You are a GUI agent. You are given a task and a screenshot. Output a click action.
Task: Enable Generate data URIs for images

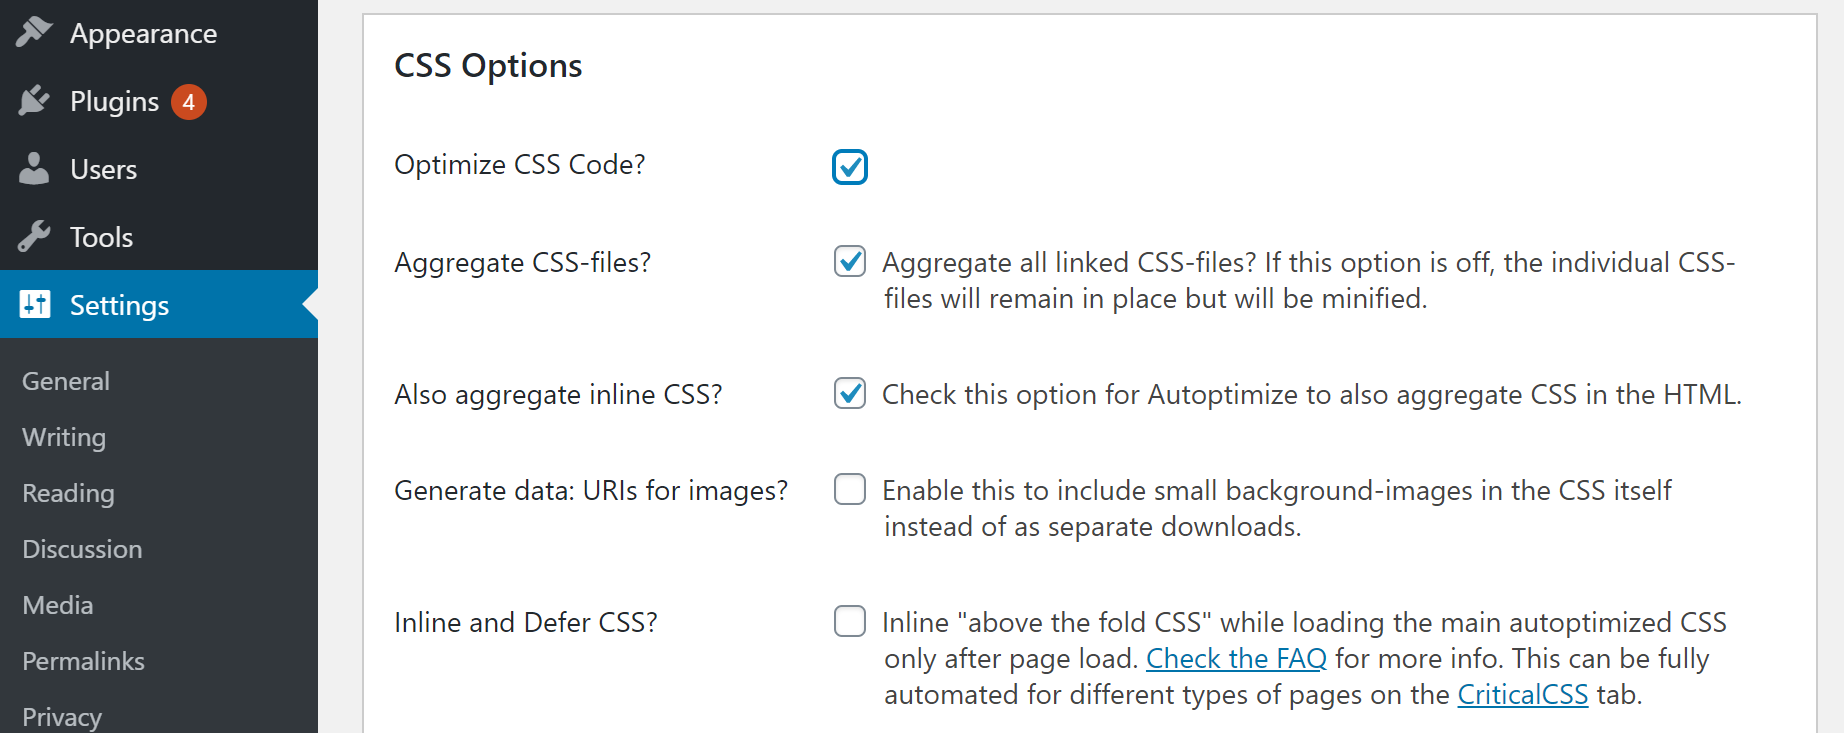click(850, 490)
